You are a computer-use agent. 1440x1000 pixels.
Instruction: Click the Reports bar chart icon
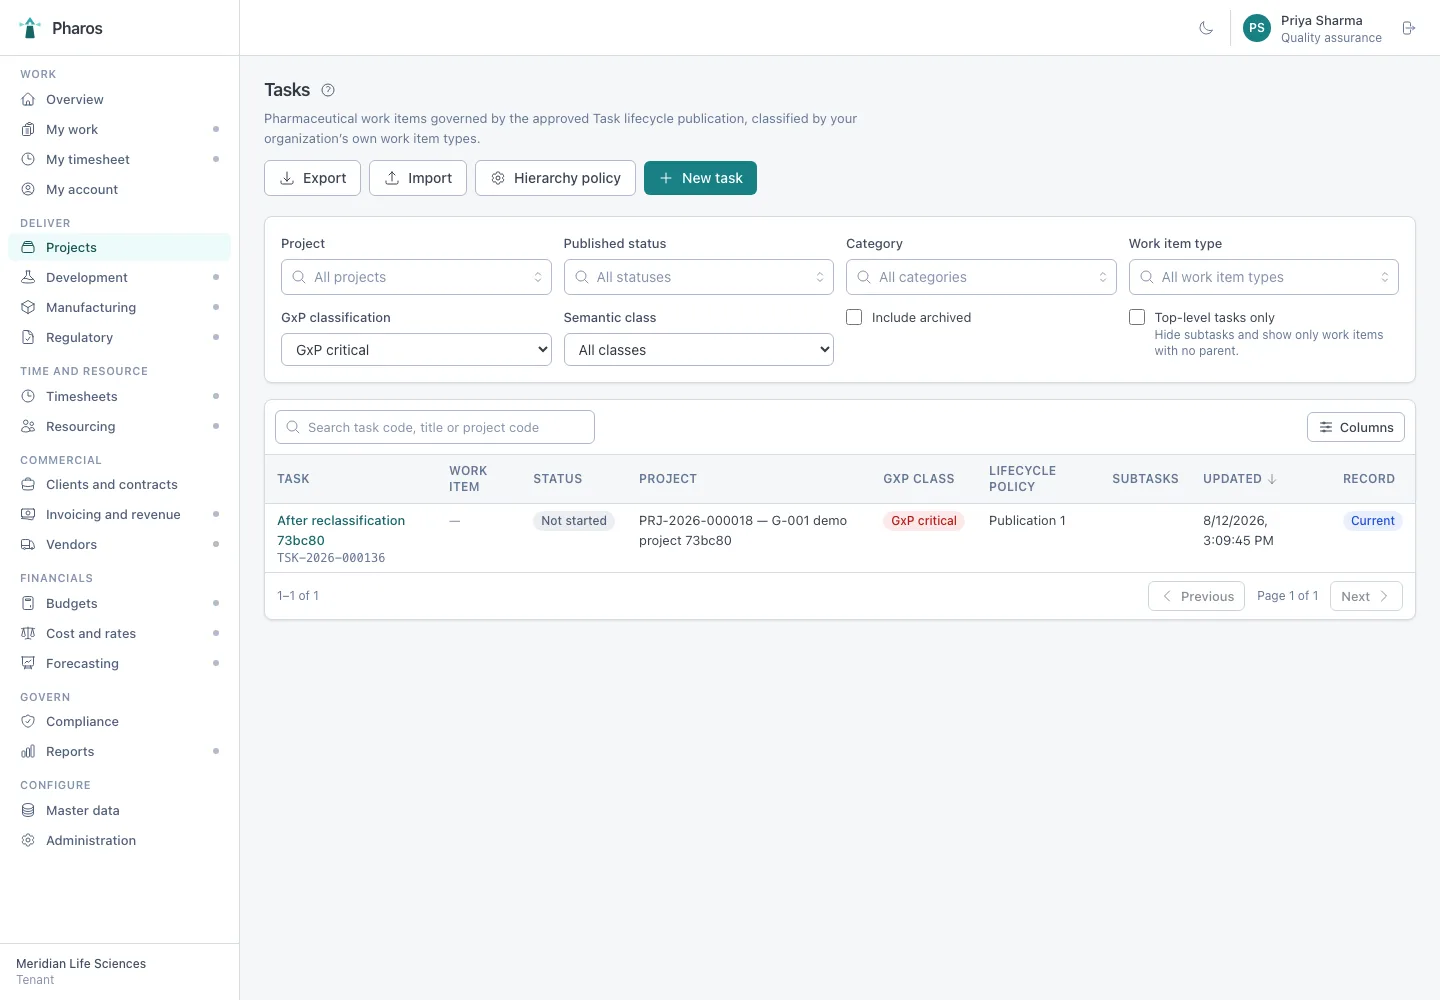pos(28,752)
